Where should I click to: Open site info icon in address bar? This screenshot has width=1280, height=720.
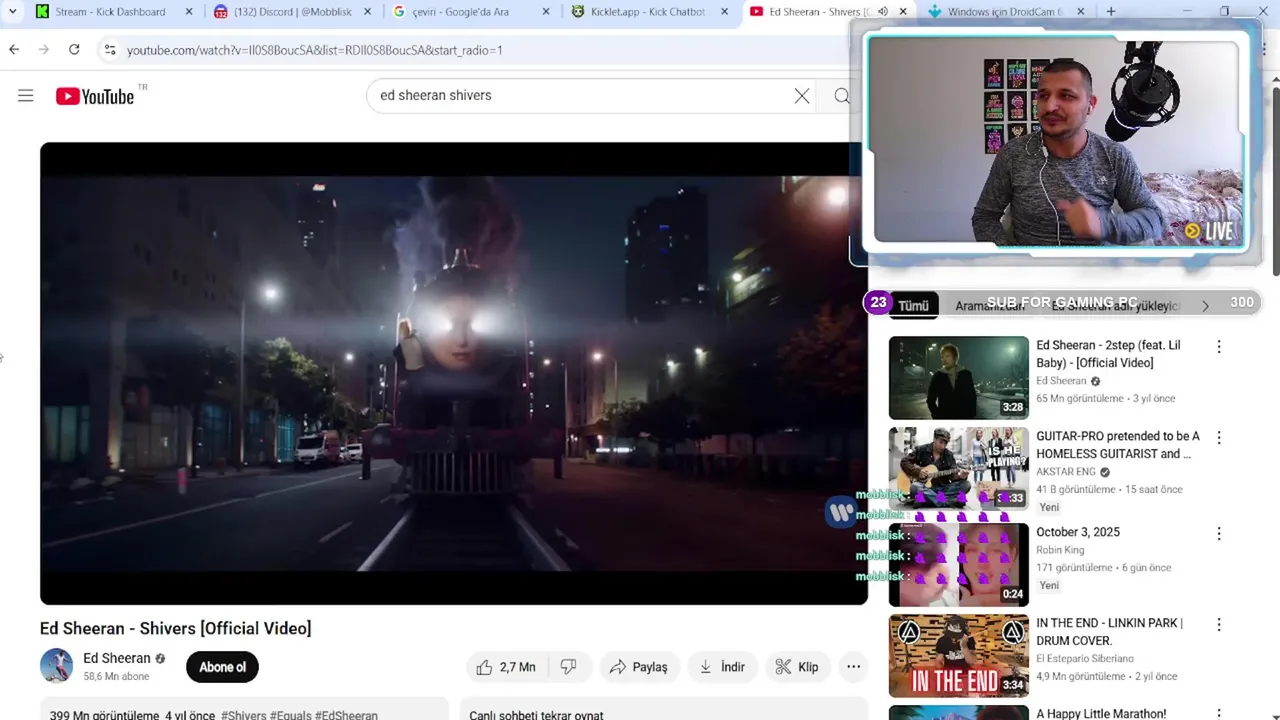pyautogui.click(x=110, y=49)
